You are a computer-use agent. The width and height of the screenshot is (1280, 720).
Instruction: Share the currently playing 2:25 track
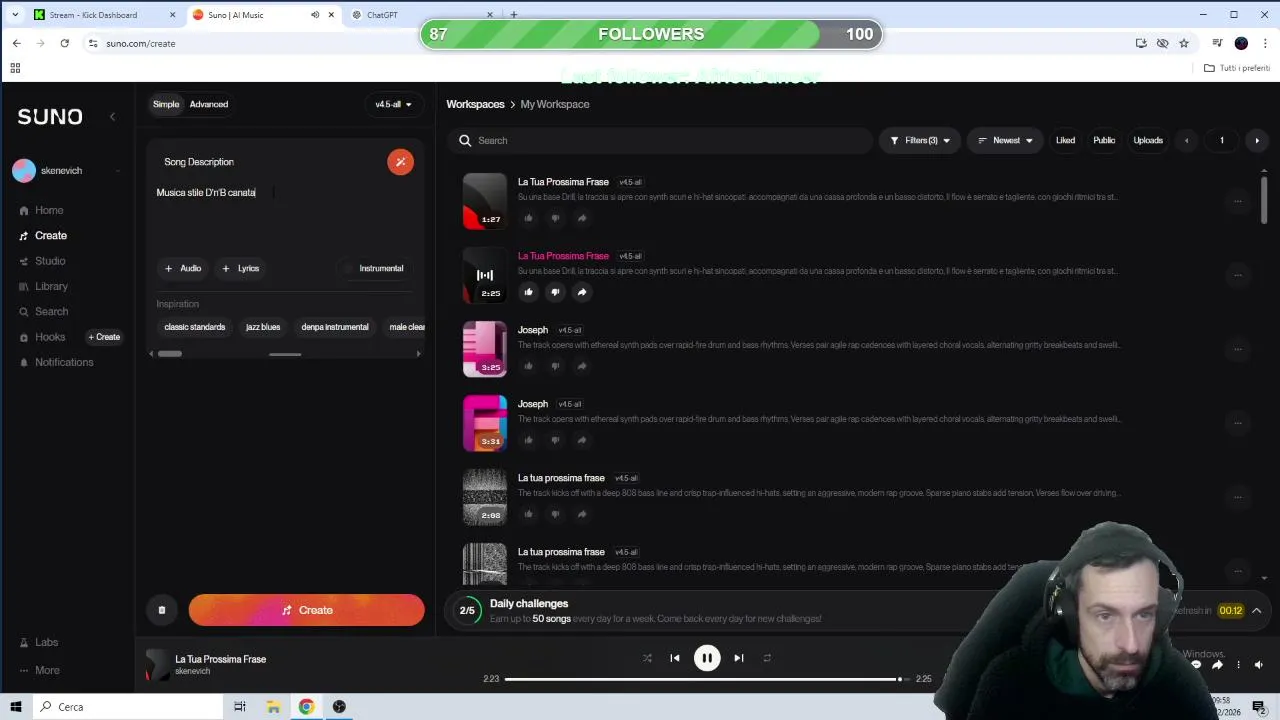pyautogui.click(x=582, y=292)
